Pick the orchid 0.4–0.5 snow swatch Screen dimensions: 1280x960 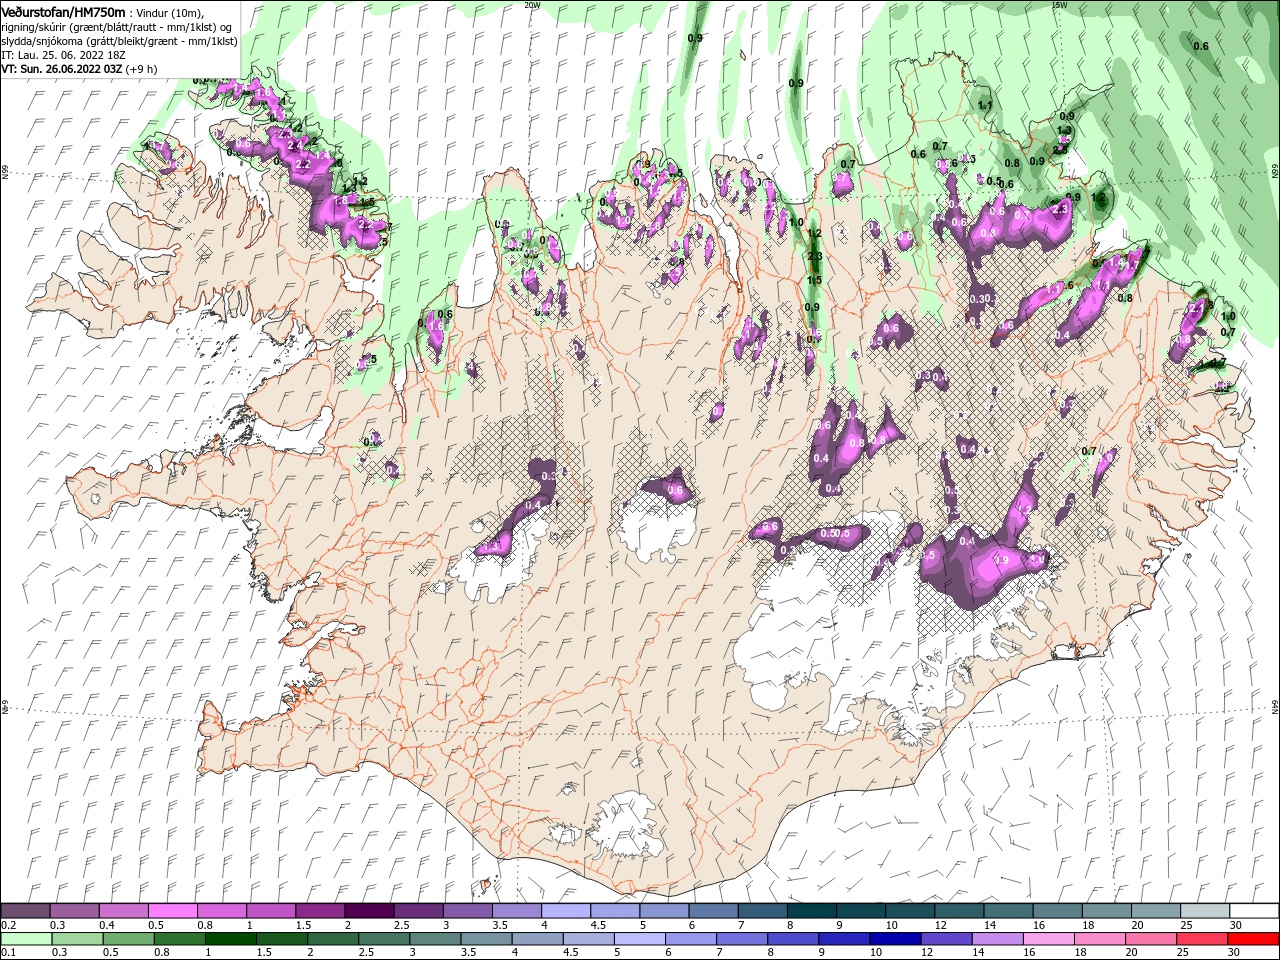point(123,911)
